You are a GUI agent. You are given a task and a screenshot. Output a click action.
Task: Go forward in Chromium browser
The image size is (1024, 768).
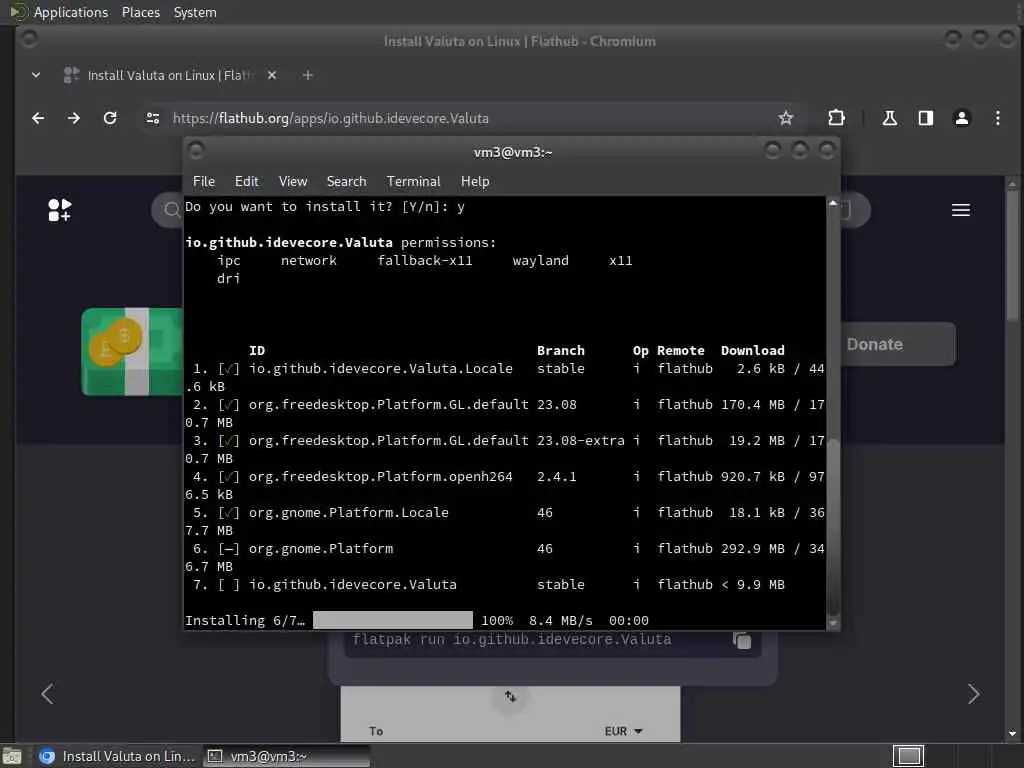74,118
